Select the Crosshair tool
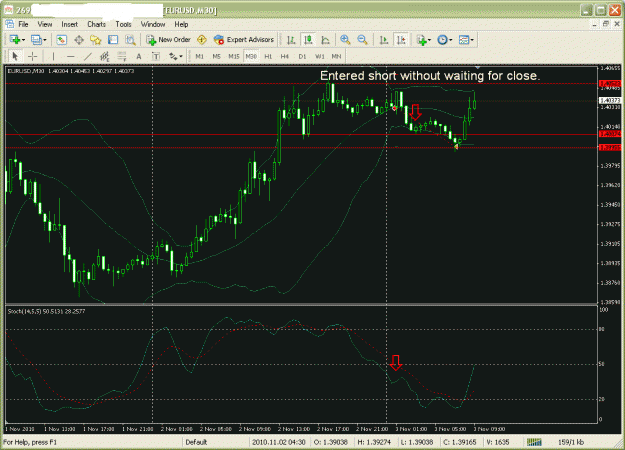Viewport: 625px width, 450px height. [x=33, y=56]
